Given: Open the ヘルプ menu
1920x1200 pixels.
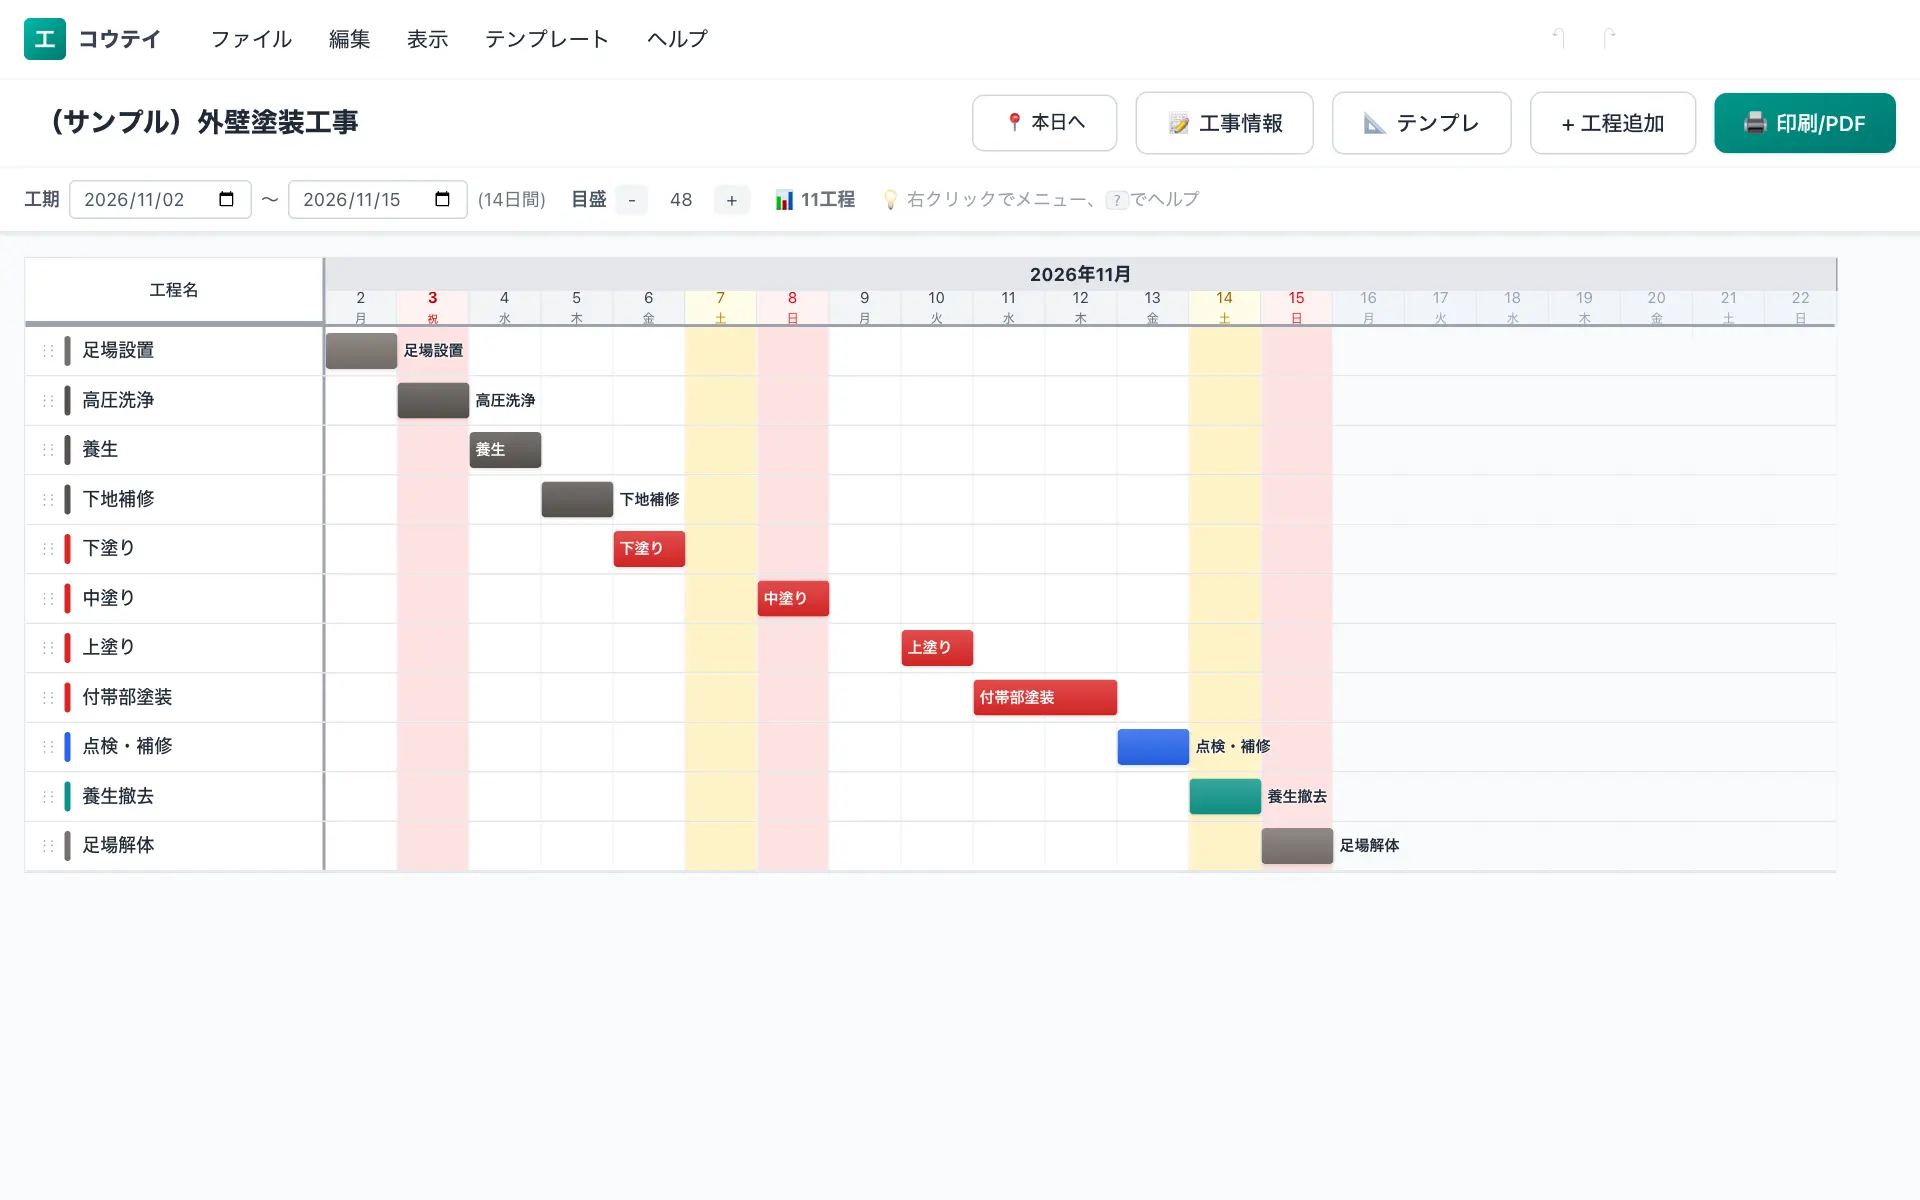Looking at the screenshot, I should (x=677, y=39).
